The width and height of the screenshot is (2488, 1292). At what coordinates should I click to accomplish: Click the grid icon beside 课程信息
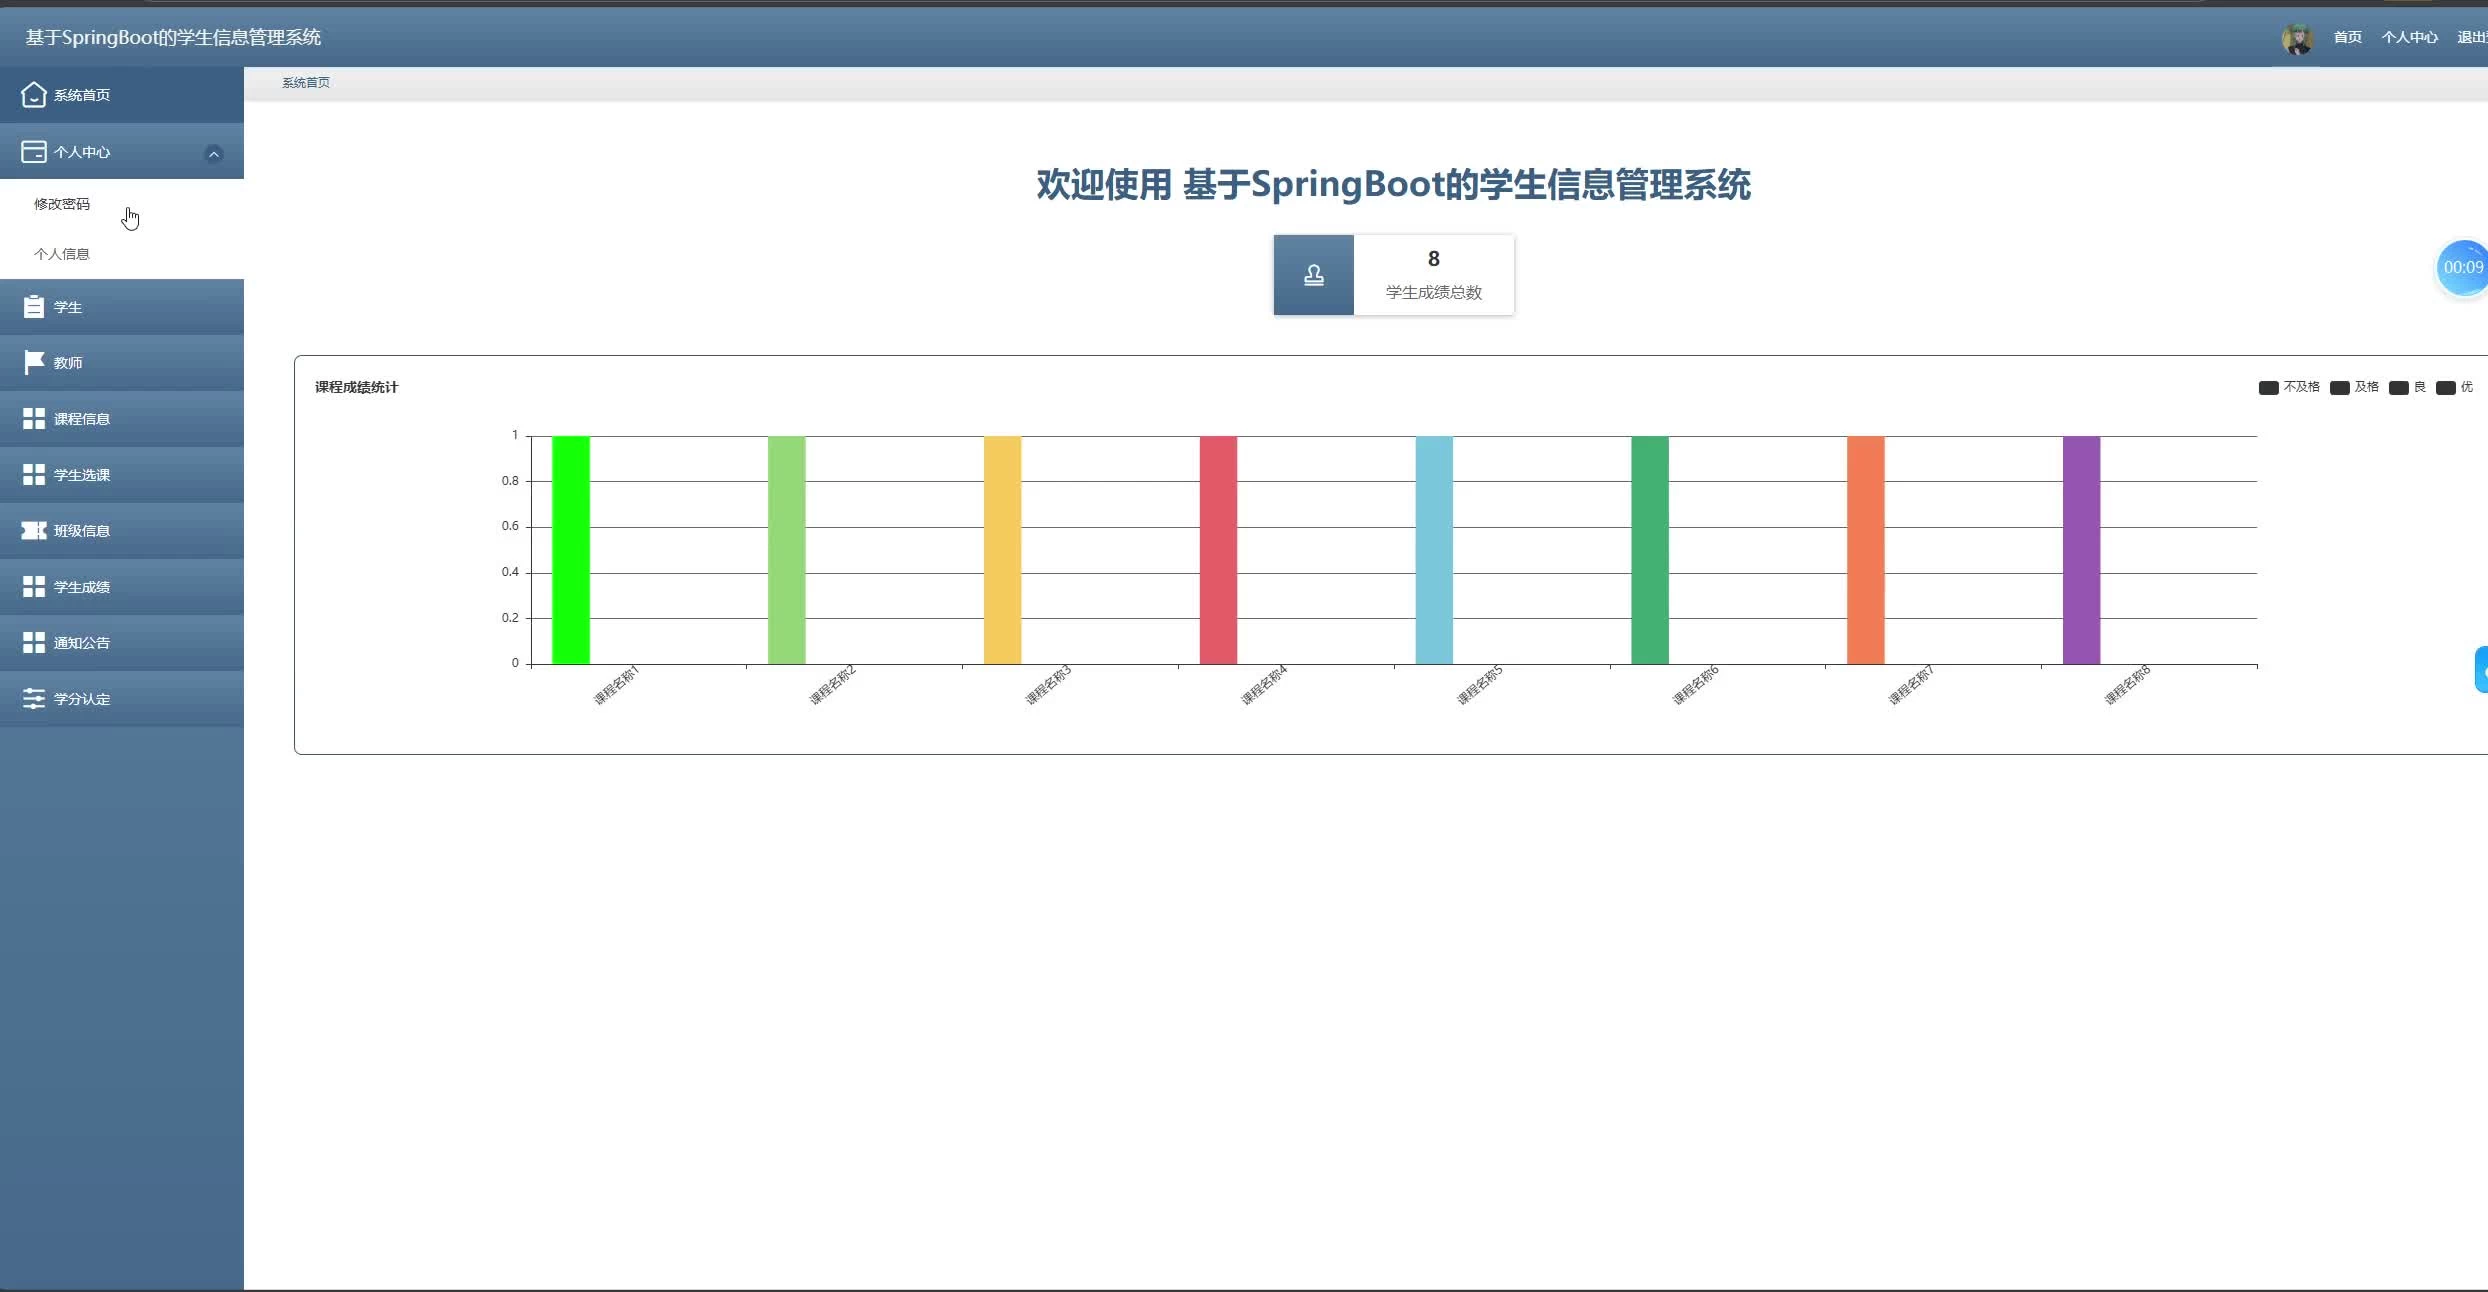pyautogui.click(x=33, y=419)
